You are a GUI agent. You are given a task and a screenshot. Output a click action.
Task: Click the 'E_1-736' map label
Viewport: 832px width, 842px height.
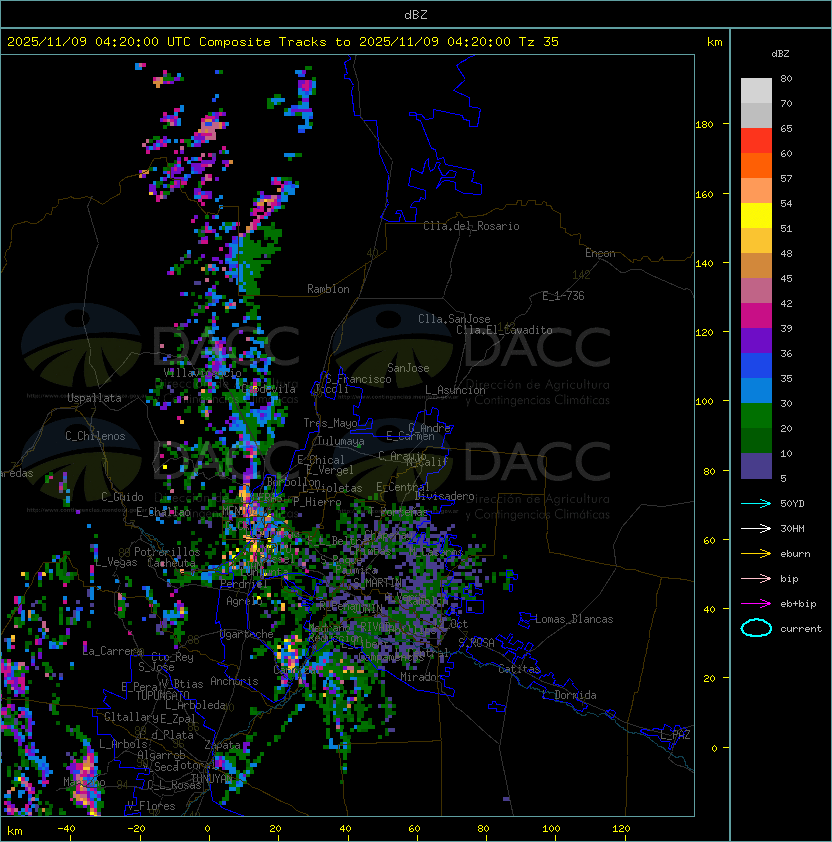pos(563,296)
